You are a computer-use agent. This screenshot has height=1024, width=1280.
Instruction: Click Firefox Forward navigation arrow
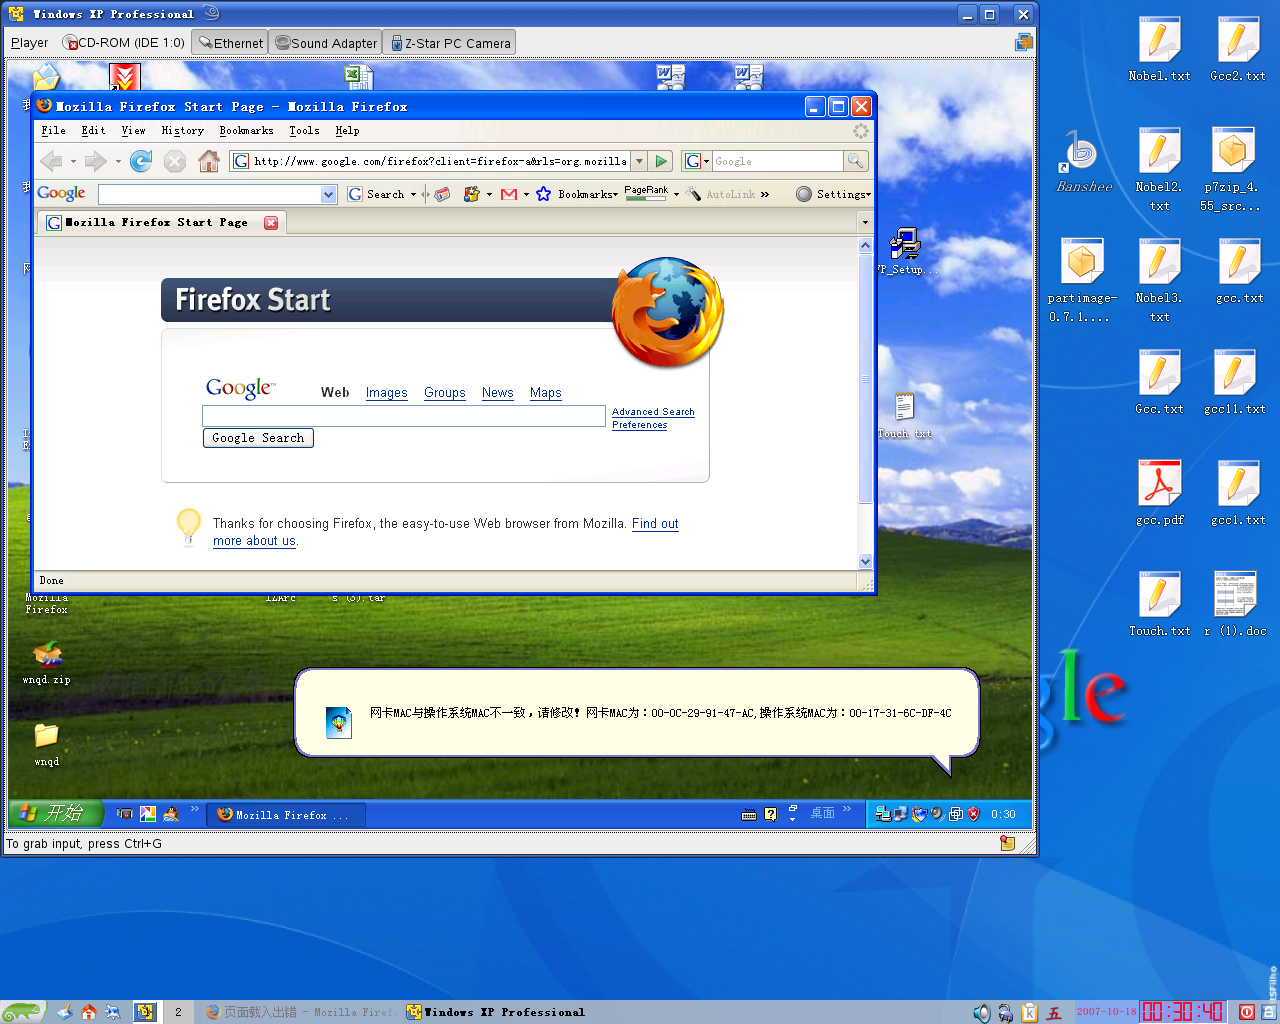pos(95,161)
